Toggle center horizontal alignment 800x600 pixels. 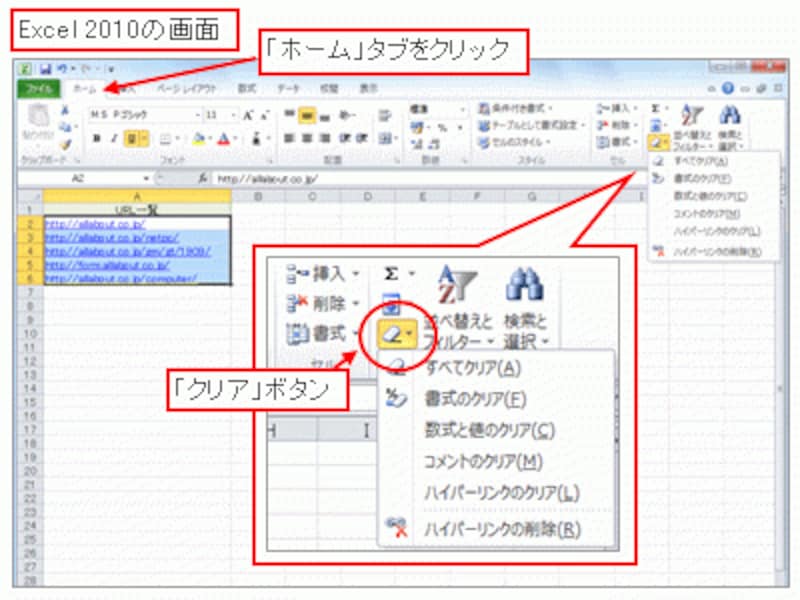click(307, 138)
